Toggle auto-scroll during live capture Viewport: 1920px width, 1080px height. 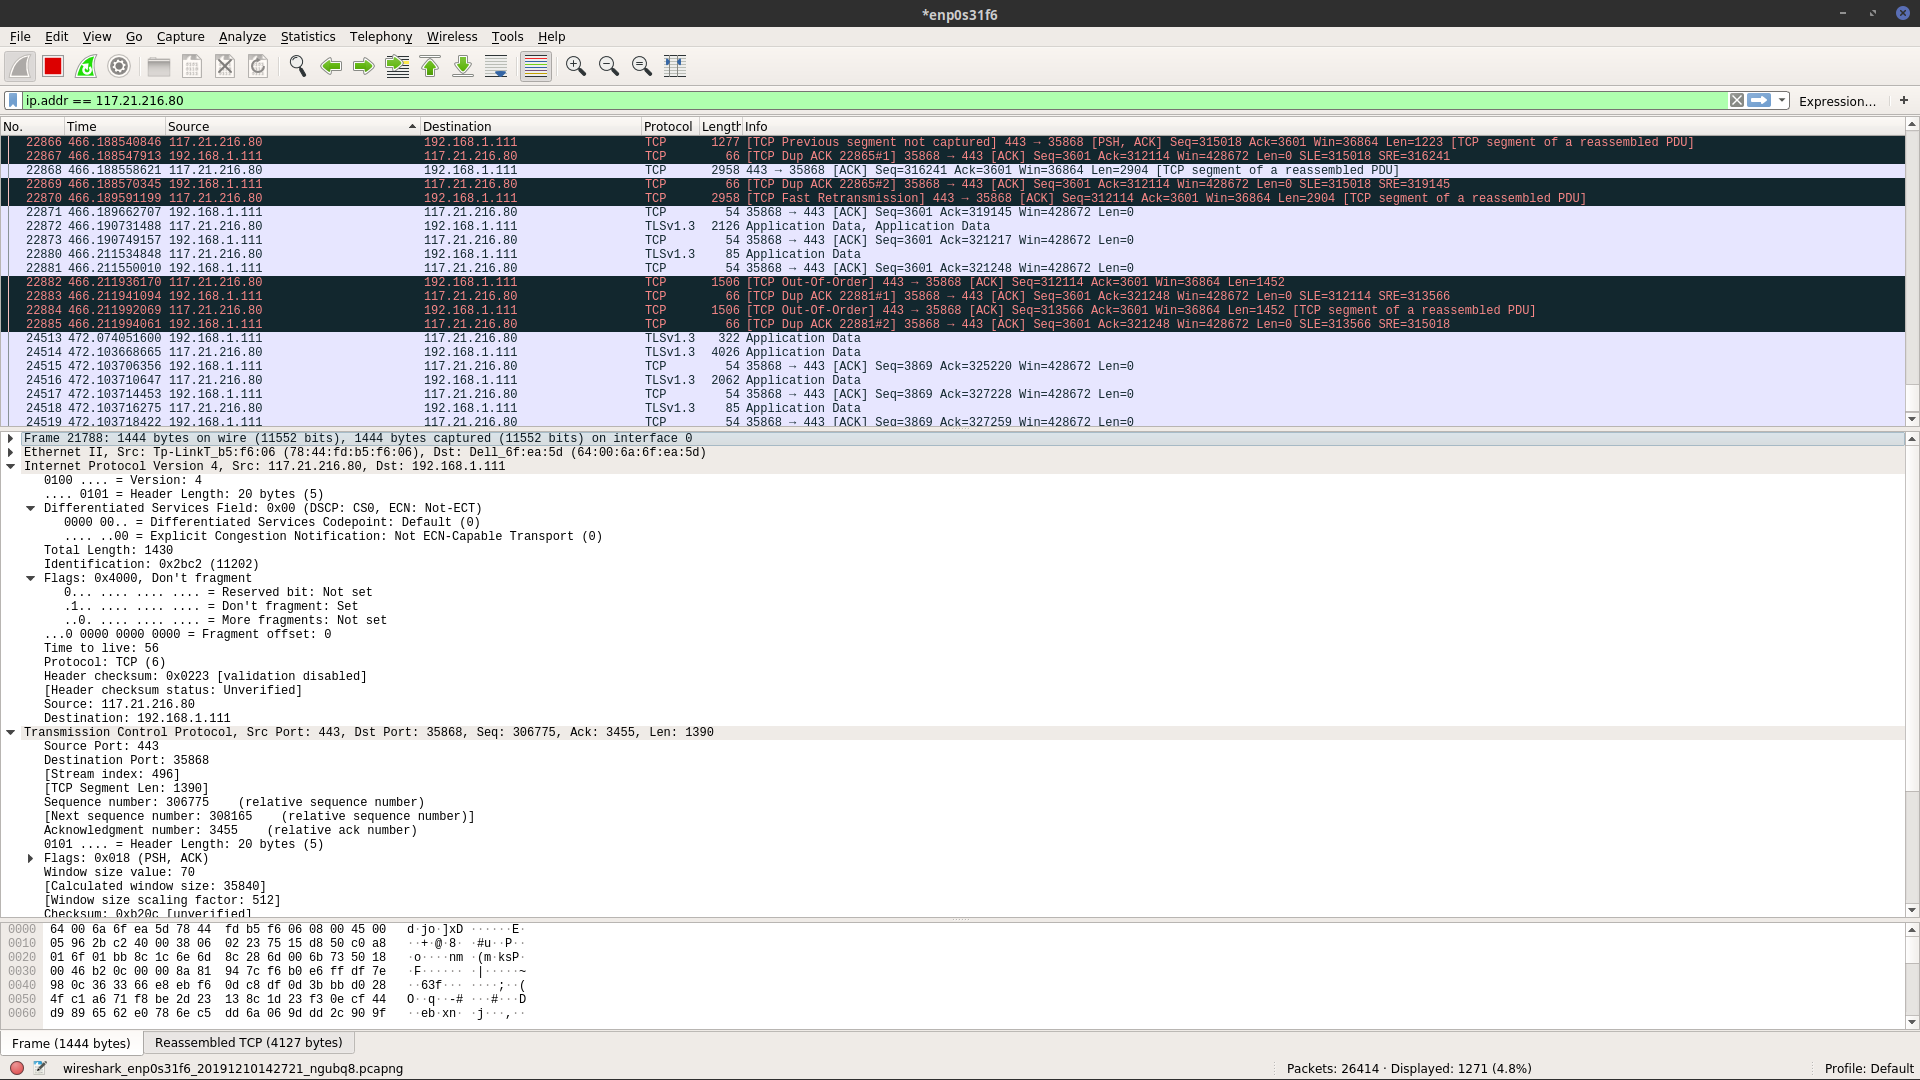pyautogui.click(x=496, y=66)
